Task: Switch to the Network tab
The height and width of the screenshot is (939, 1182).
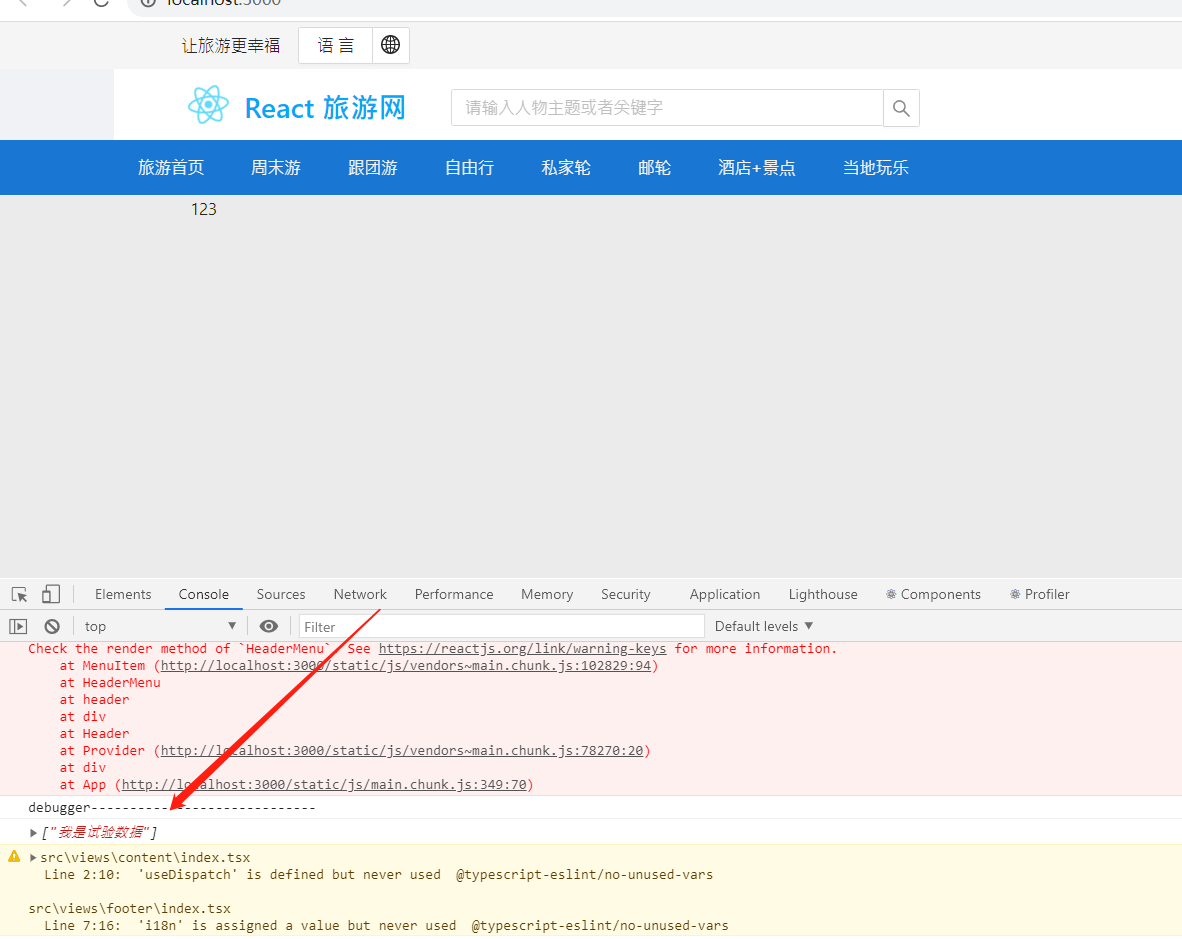Action: pos(359,593)
